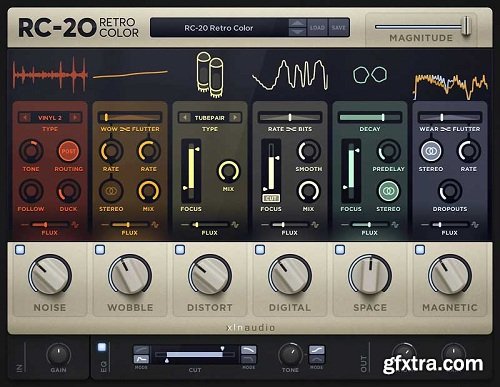
Task: Select the lower tone mode button
Action: (317, 359)
